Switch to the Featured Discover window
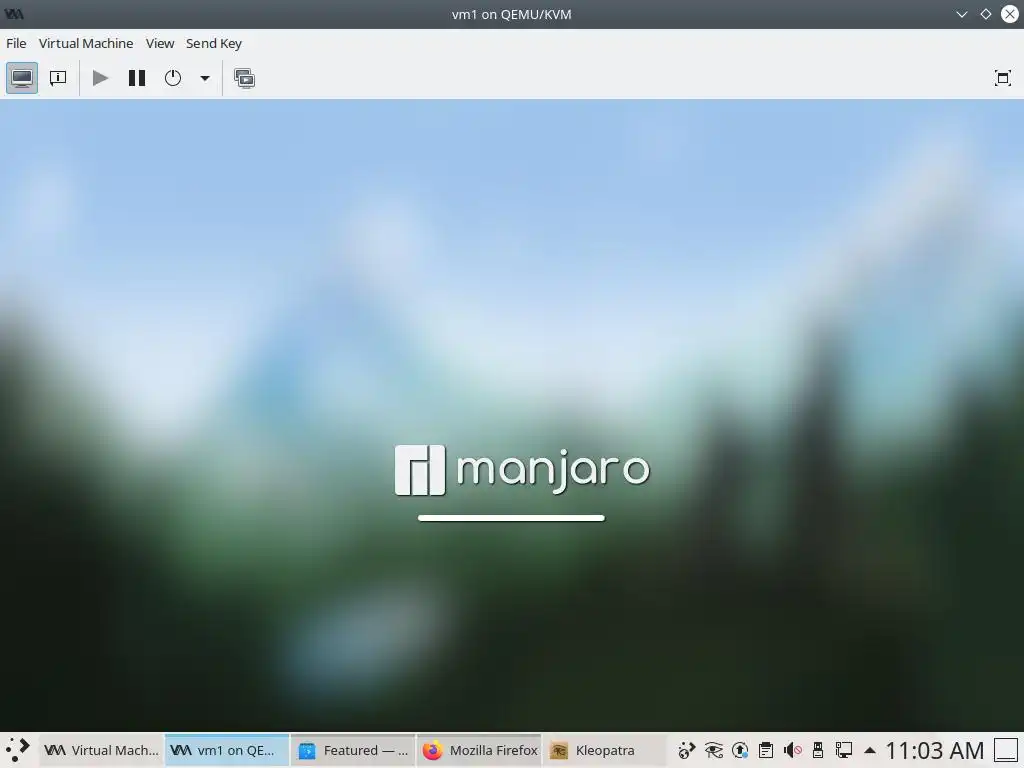Viewport: 1024px width, 768px height. tap(353, 750)
